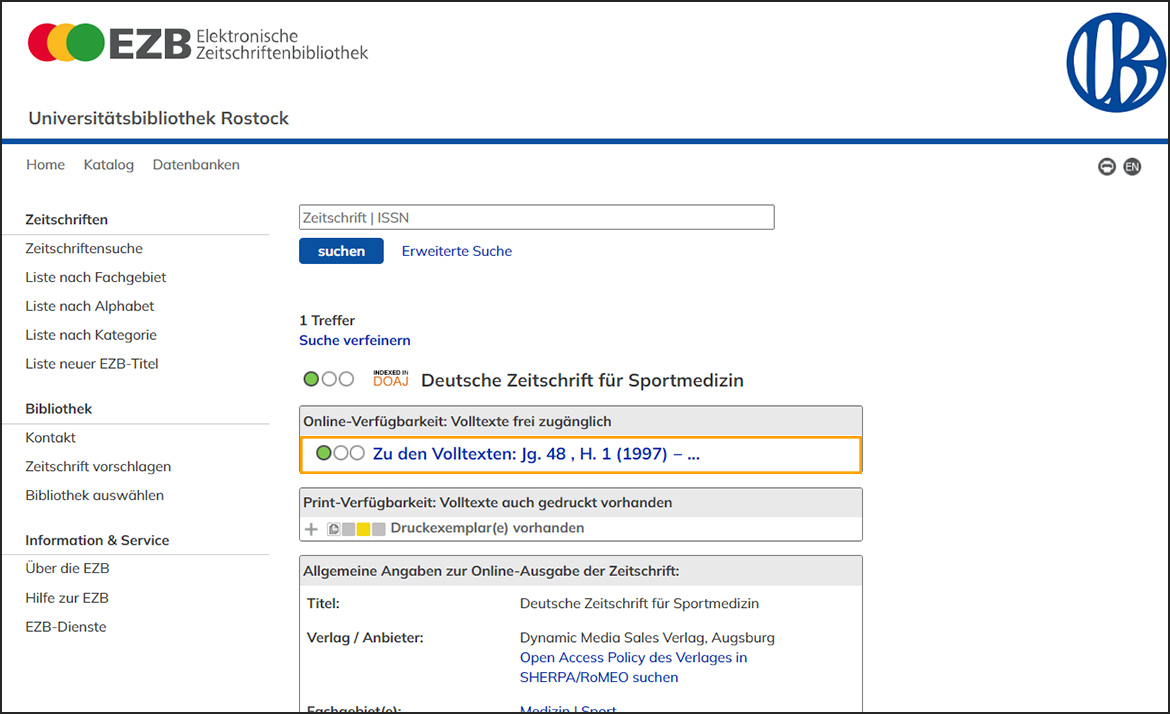Screen dimensions: 1170x714
Task: Open the Datenbanken menu item
Action: [196, 164]
